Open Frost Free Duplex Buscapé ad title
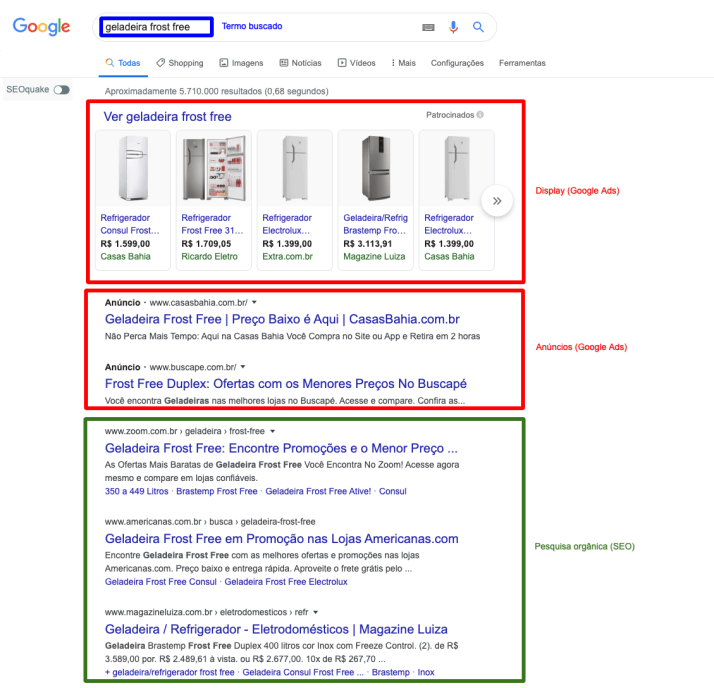This screenshot has width=714, height=688. (286, 384)
